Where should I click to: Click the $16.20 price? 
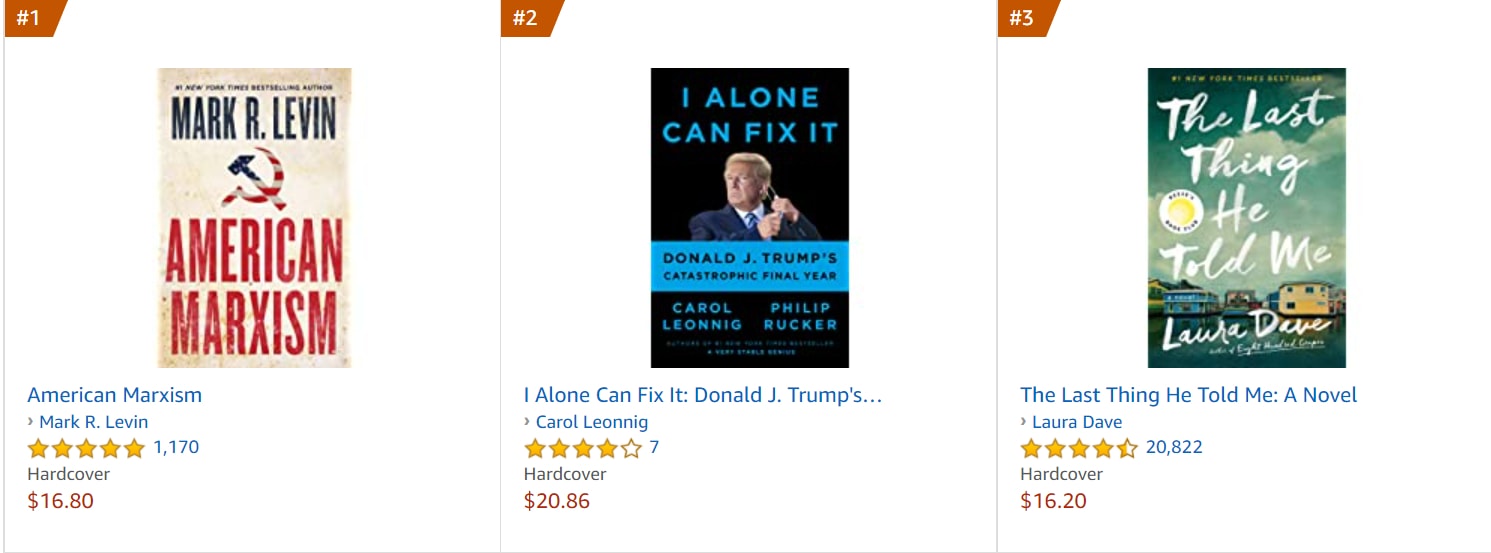pyautogui.click(x=1053, y=501)
